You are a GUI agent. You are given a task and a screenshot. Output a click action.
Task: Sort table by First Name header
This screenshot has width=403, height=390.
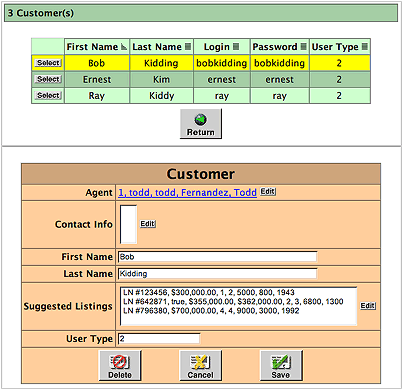[92, 47]
